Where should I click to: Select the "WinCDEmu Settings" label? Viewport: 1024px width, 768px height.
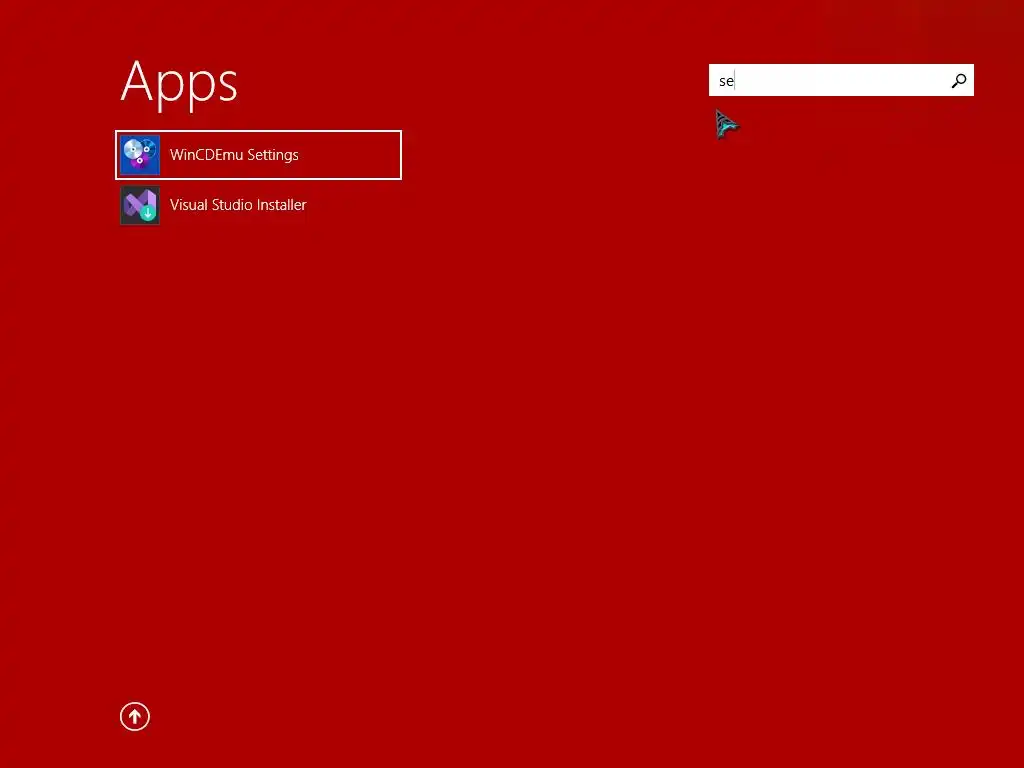pyautogui.click(x=234, y=155)
